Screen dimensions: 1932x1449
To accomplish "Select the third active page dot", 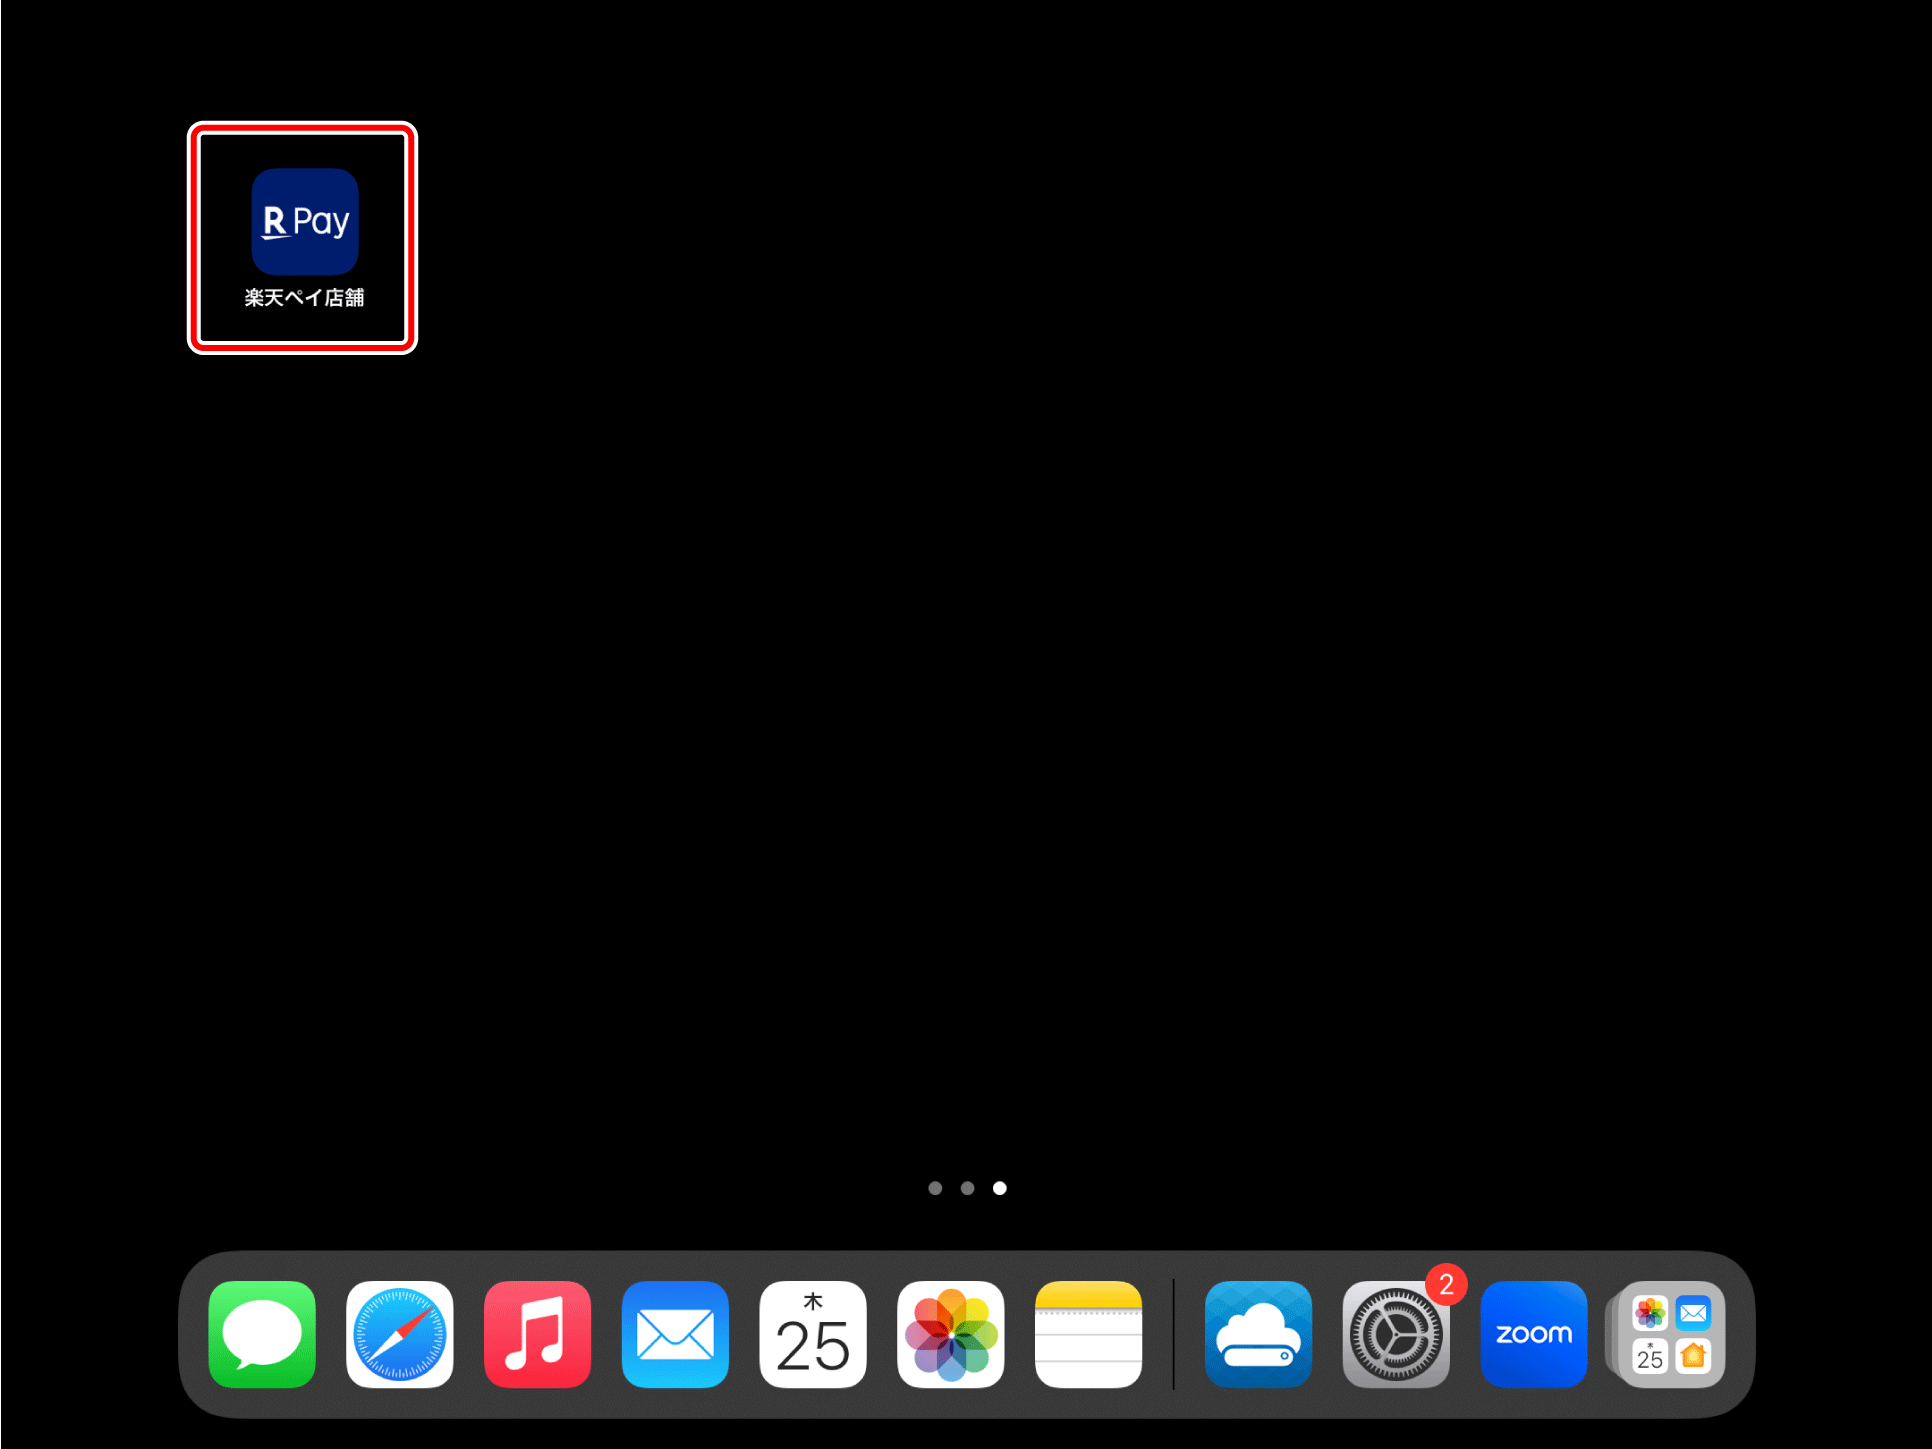I will (x=999, y=1188).
